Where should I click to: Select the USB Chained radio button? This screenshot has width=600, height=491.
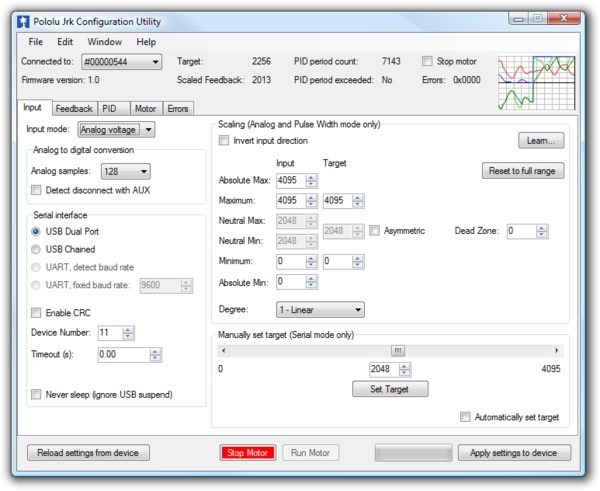pos(37,249)
